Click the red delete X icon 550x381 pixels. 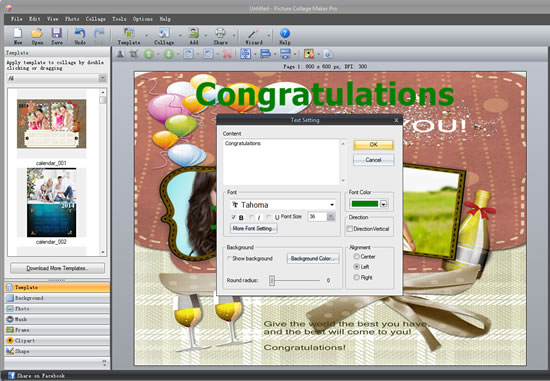pyautogui.click(x=228, y=54)
